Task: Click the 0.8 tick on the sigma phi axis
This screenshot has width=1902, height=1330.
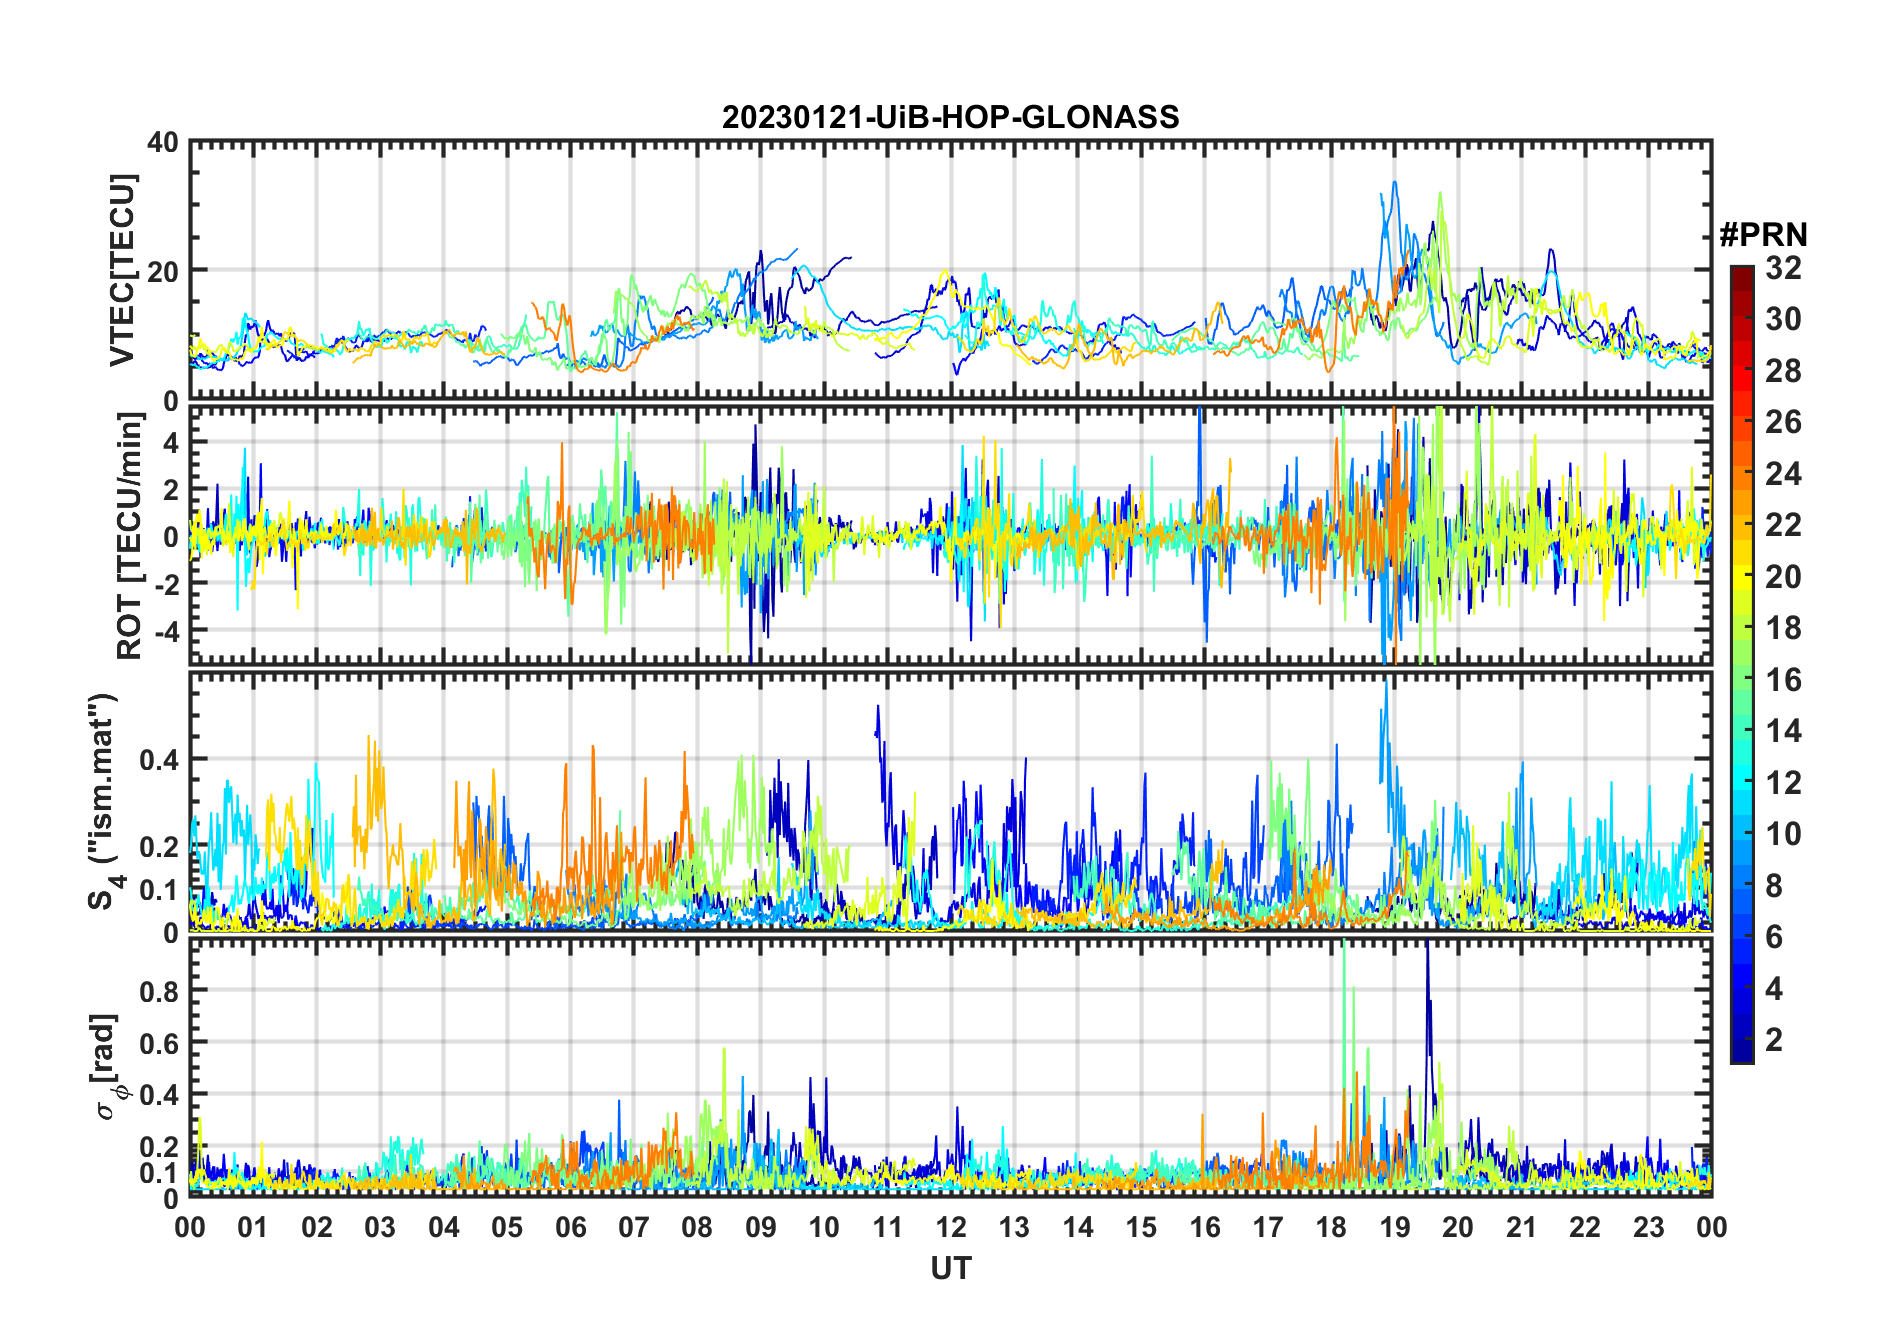Action: tap(159, 991)
